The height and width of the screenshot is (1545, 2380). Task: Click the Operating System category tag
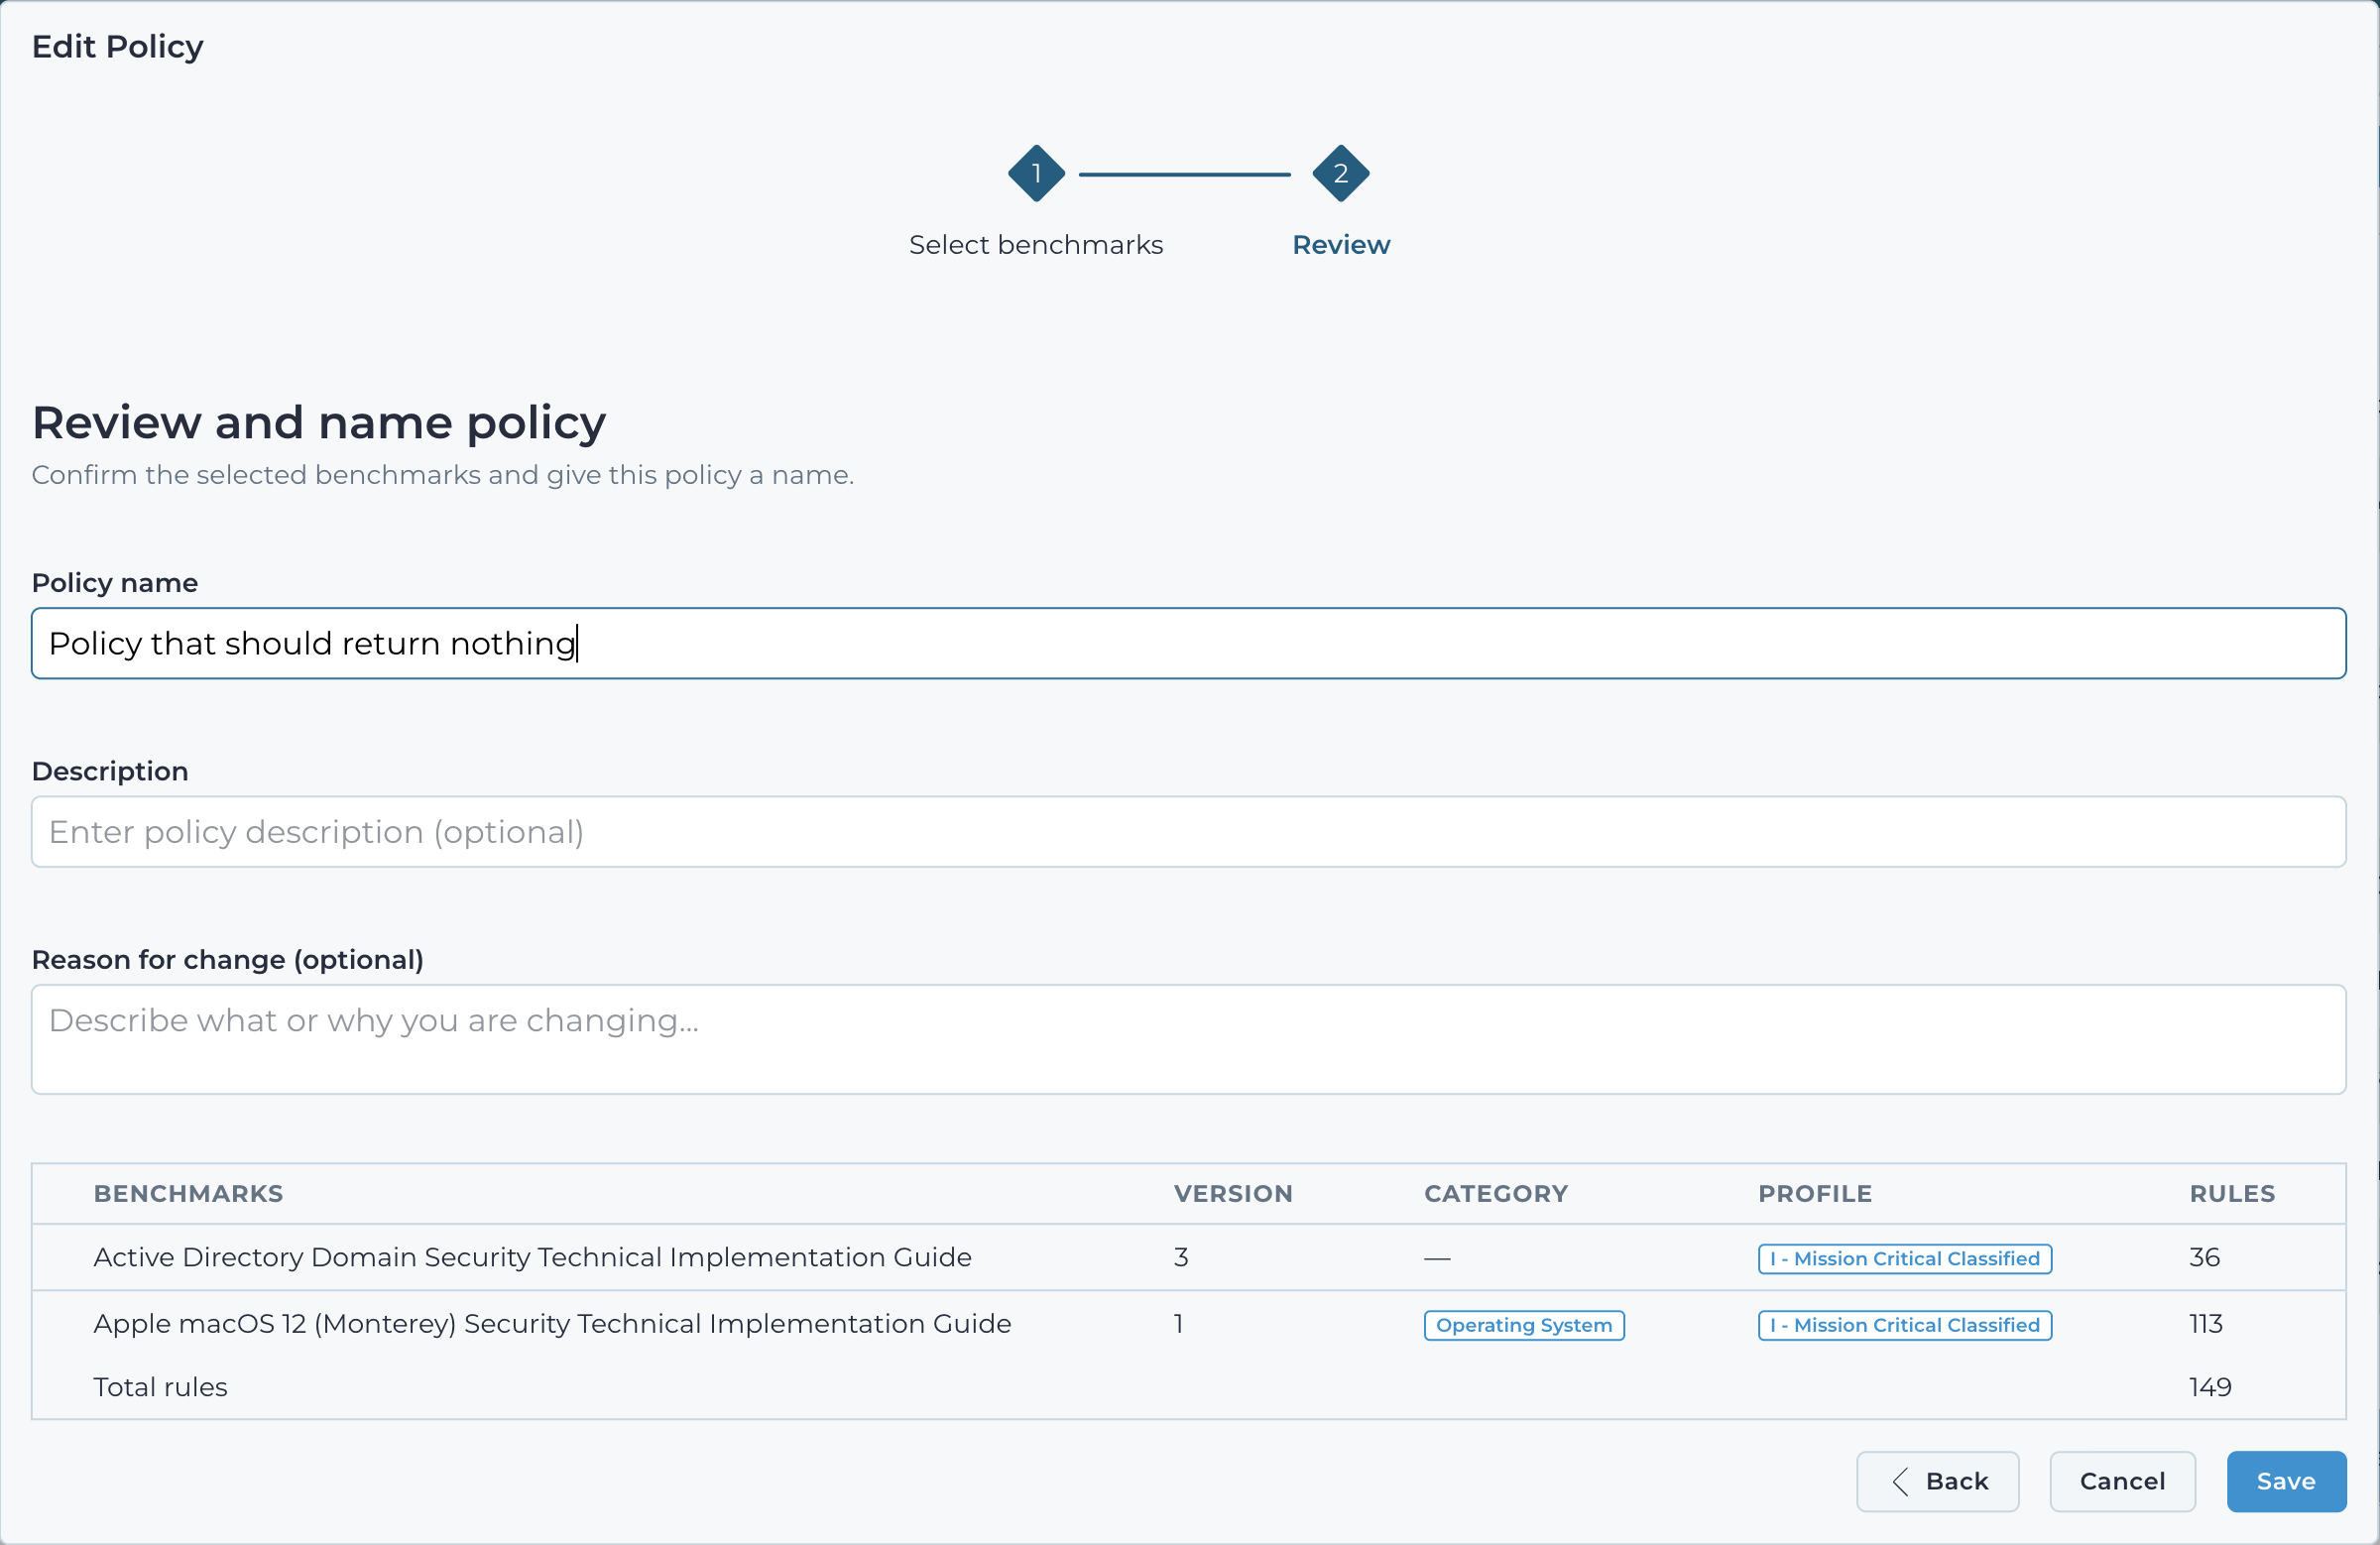pyautogui.click(x=1524, y=1324)
